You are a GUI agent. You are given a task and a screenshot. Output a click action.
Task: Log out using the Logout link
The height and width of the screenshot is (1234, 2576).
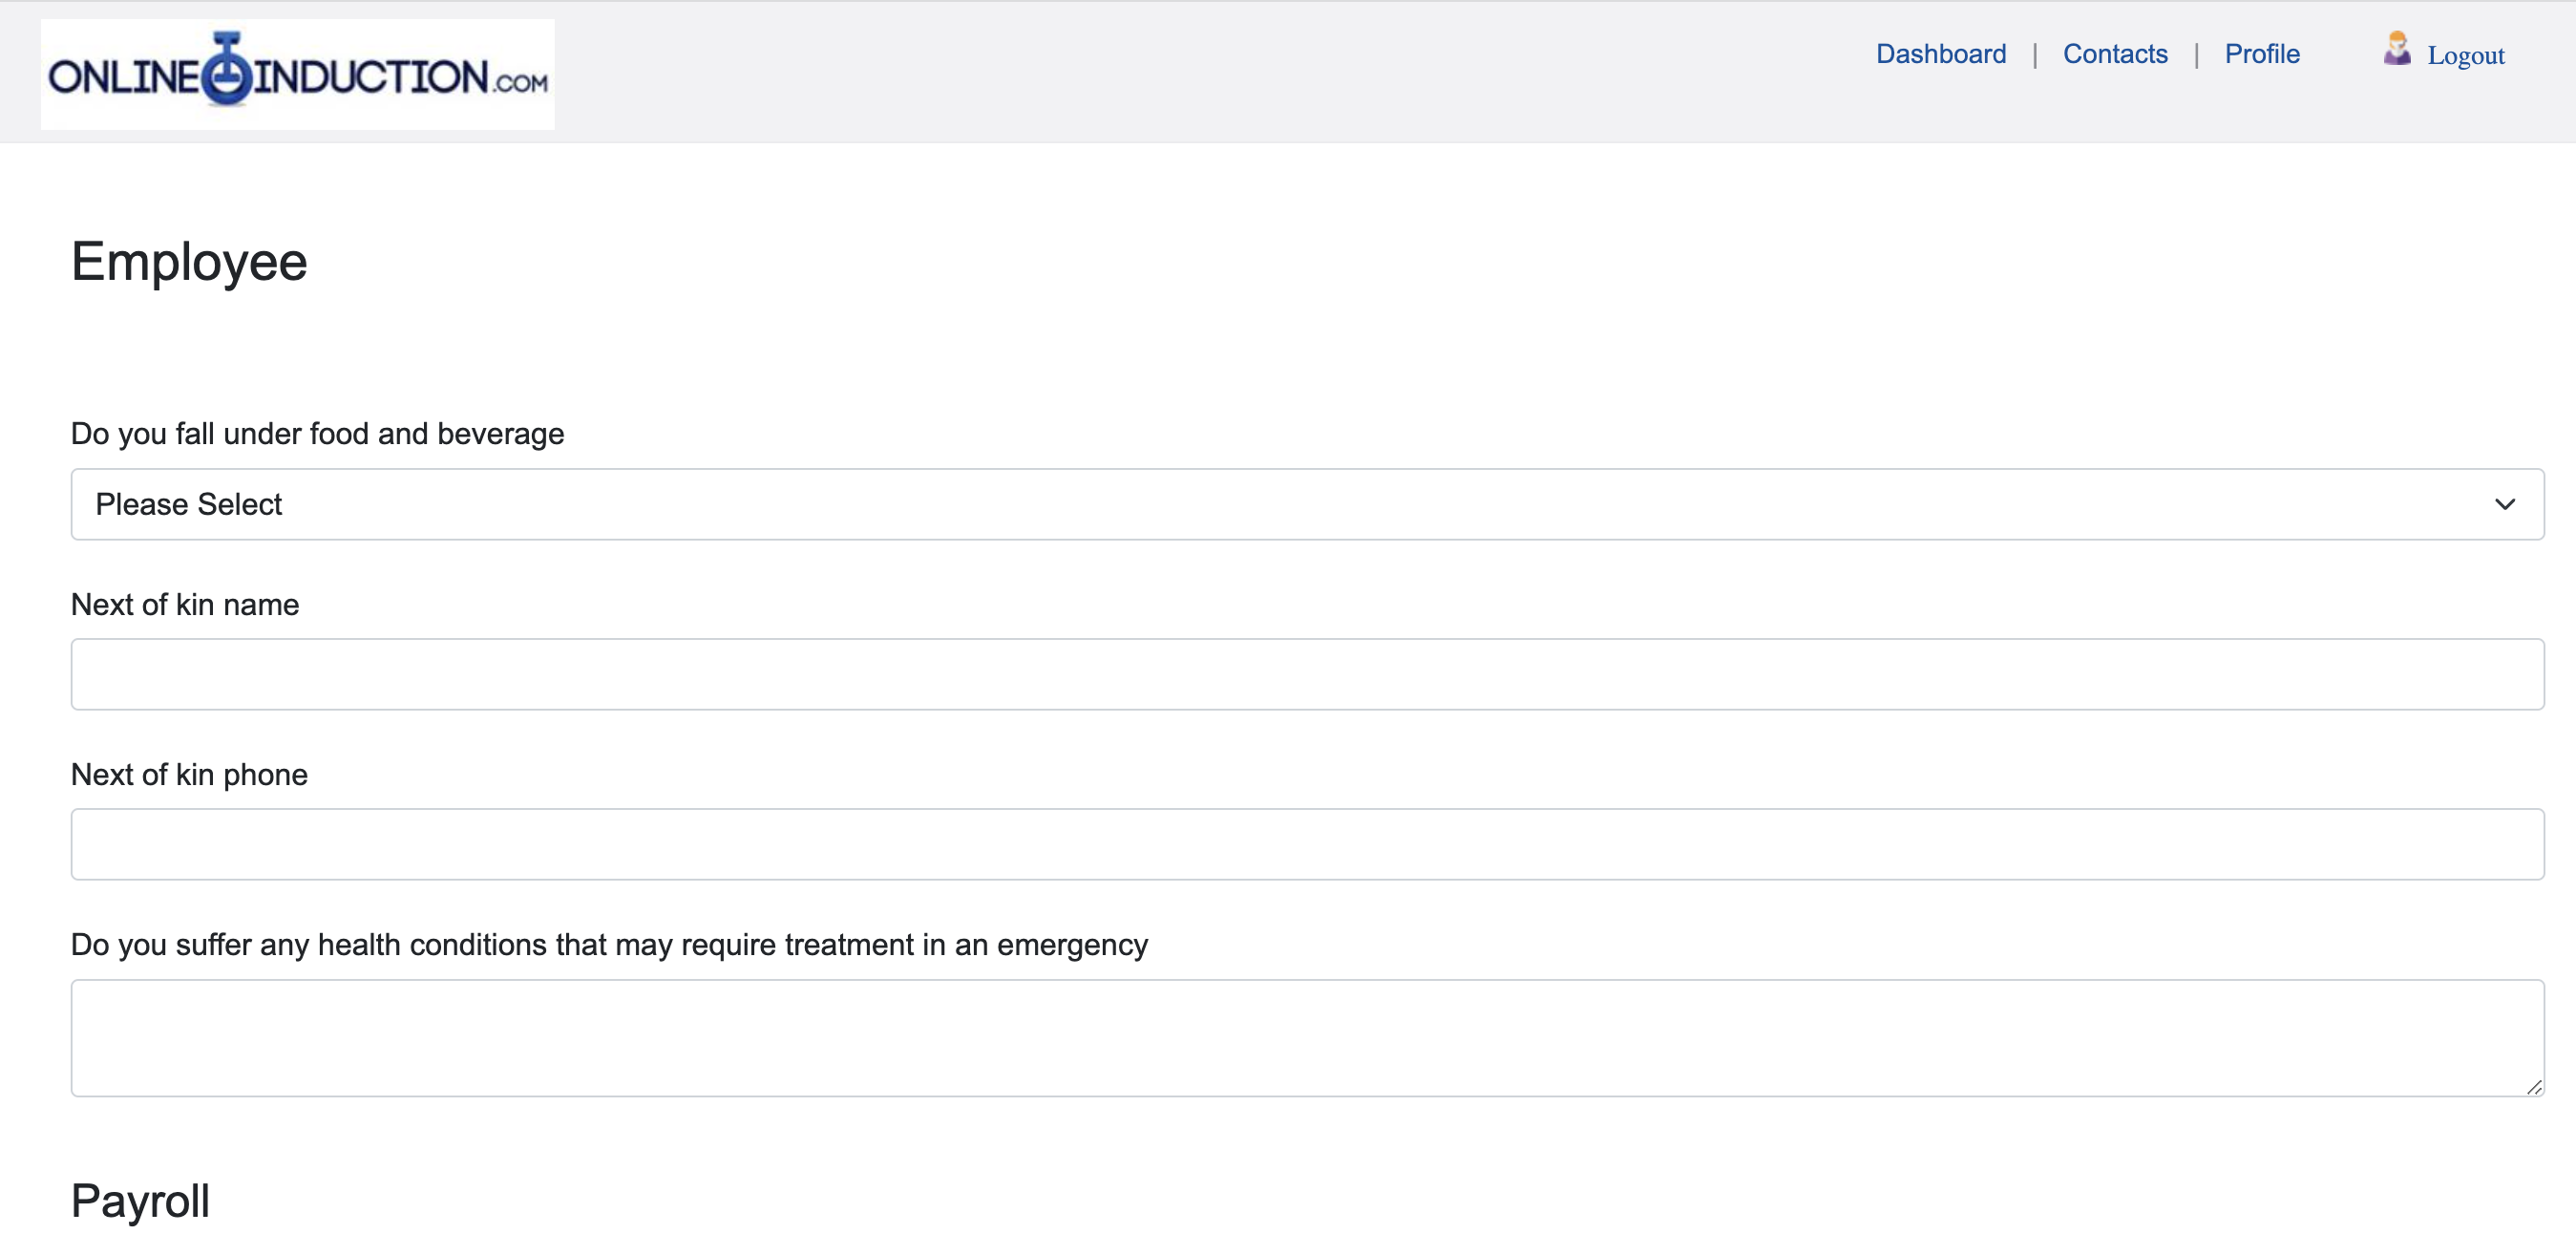coord(2465,55)
